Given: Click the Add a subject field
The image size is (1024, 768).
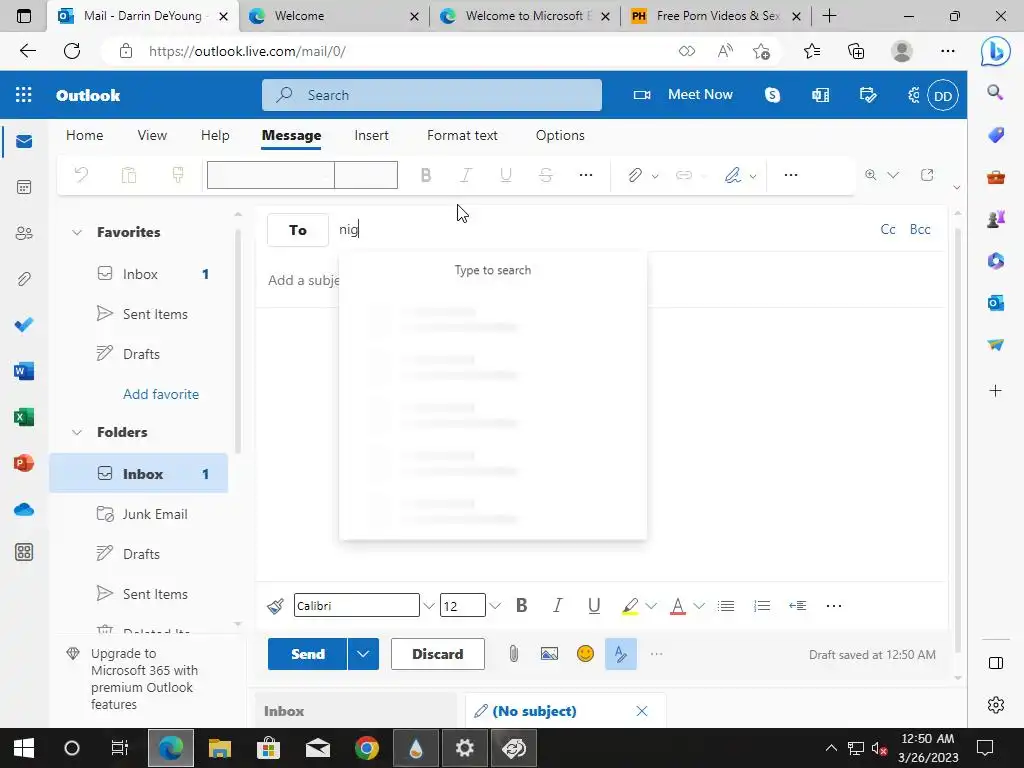Looking at the screenshot, I should [303, 280].
